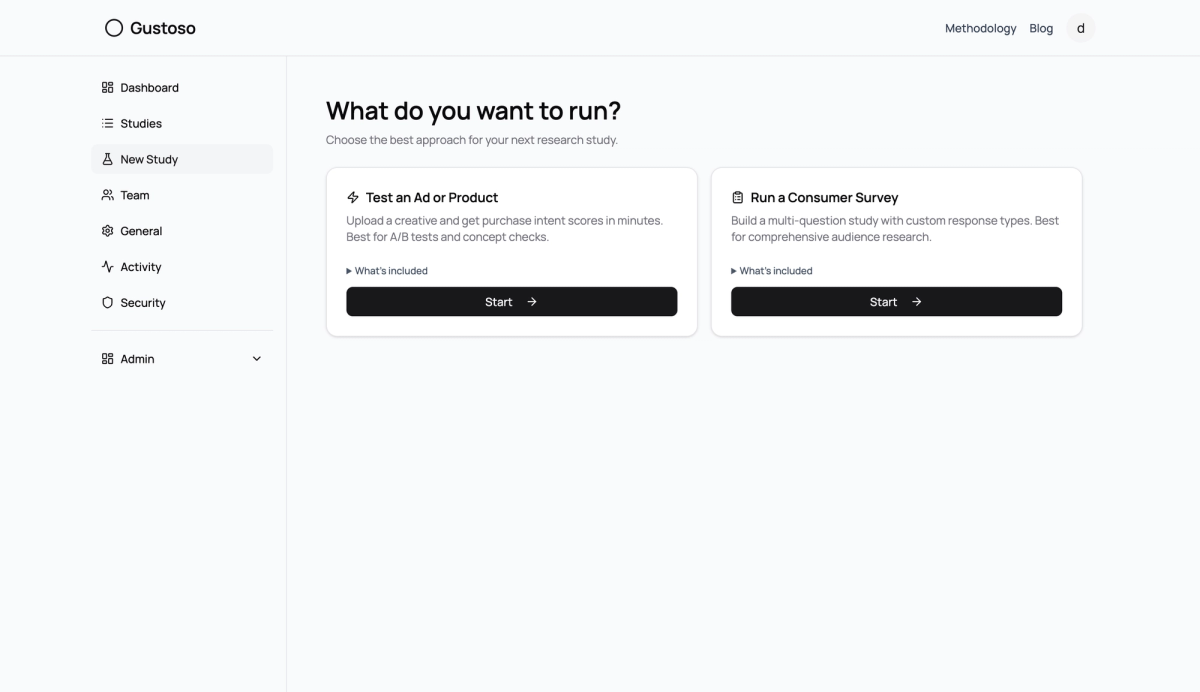Expand What's included under Test an Ad

coord(387,271)
